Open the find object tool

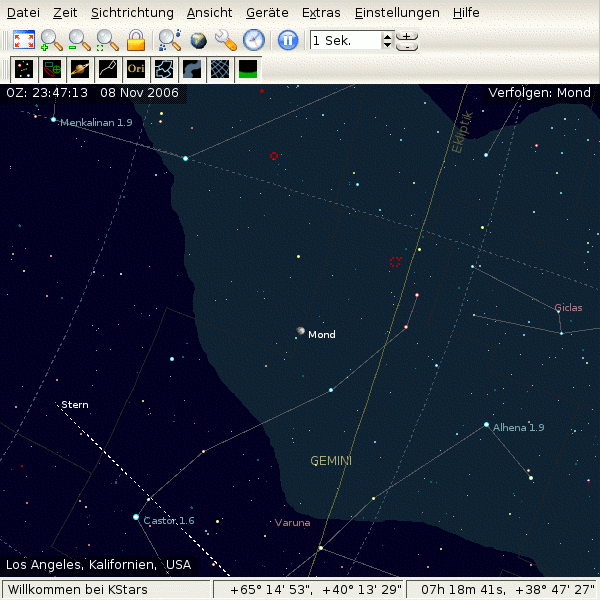[170, 40]
